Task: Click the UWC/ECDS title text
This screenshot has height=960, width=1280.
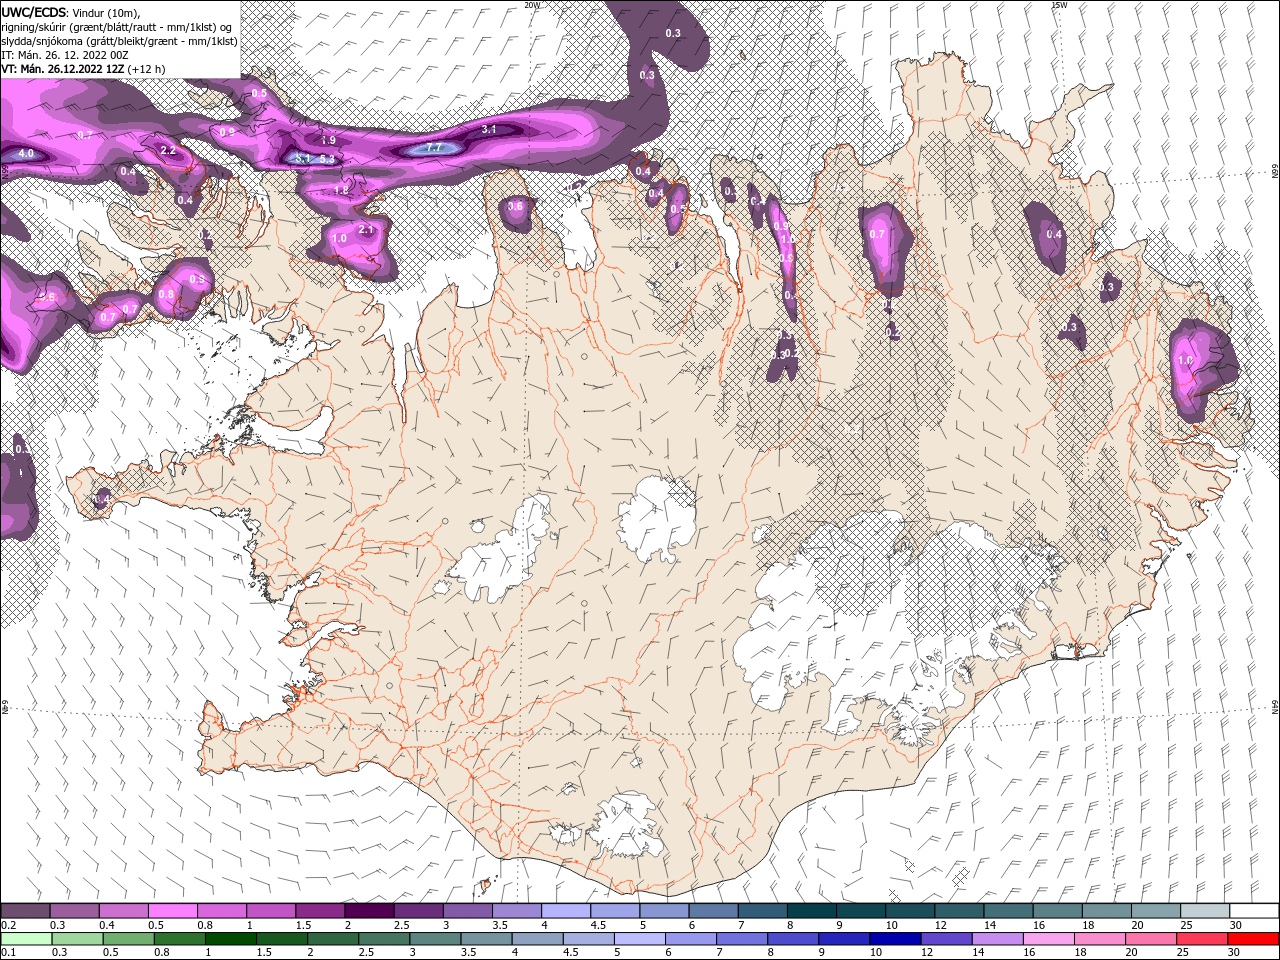Action: 34,11
